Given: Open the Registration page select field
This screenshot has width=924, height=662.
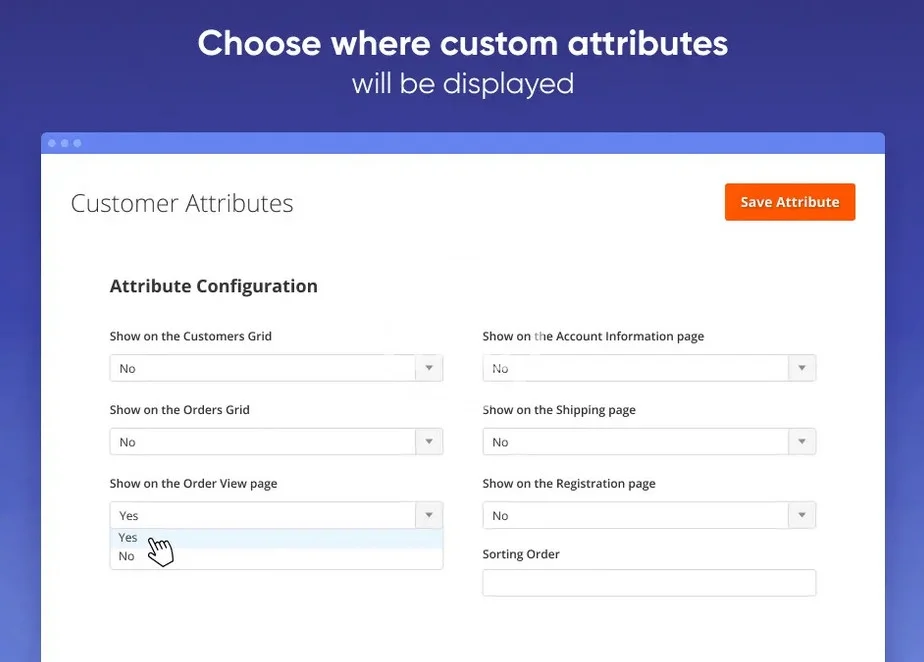Looking at the screenshot, I should click(x=635, y=516).
